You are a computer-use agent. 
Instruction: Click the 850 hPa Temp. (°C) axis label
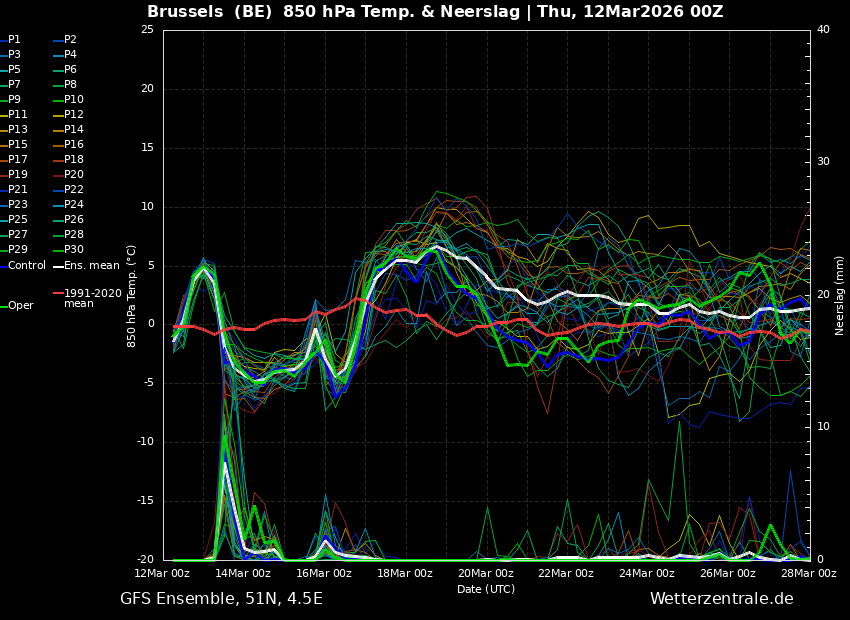pyautogui.click(x=132, y=295)
